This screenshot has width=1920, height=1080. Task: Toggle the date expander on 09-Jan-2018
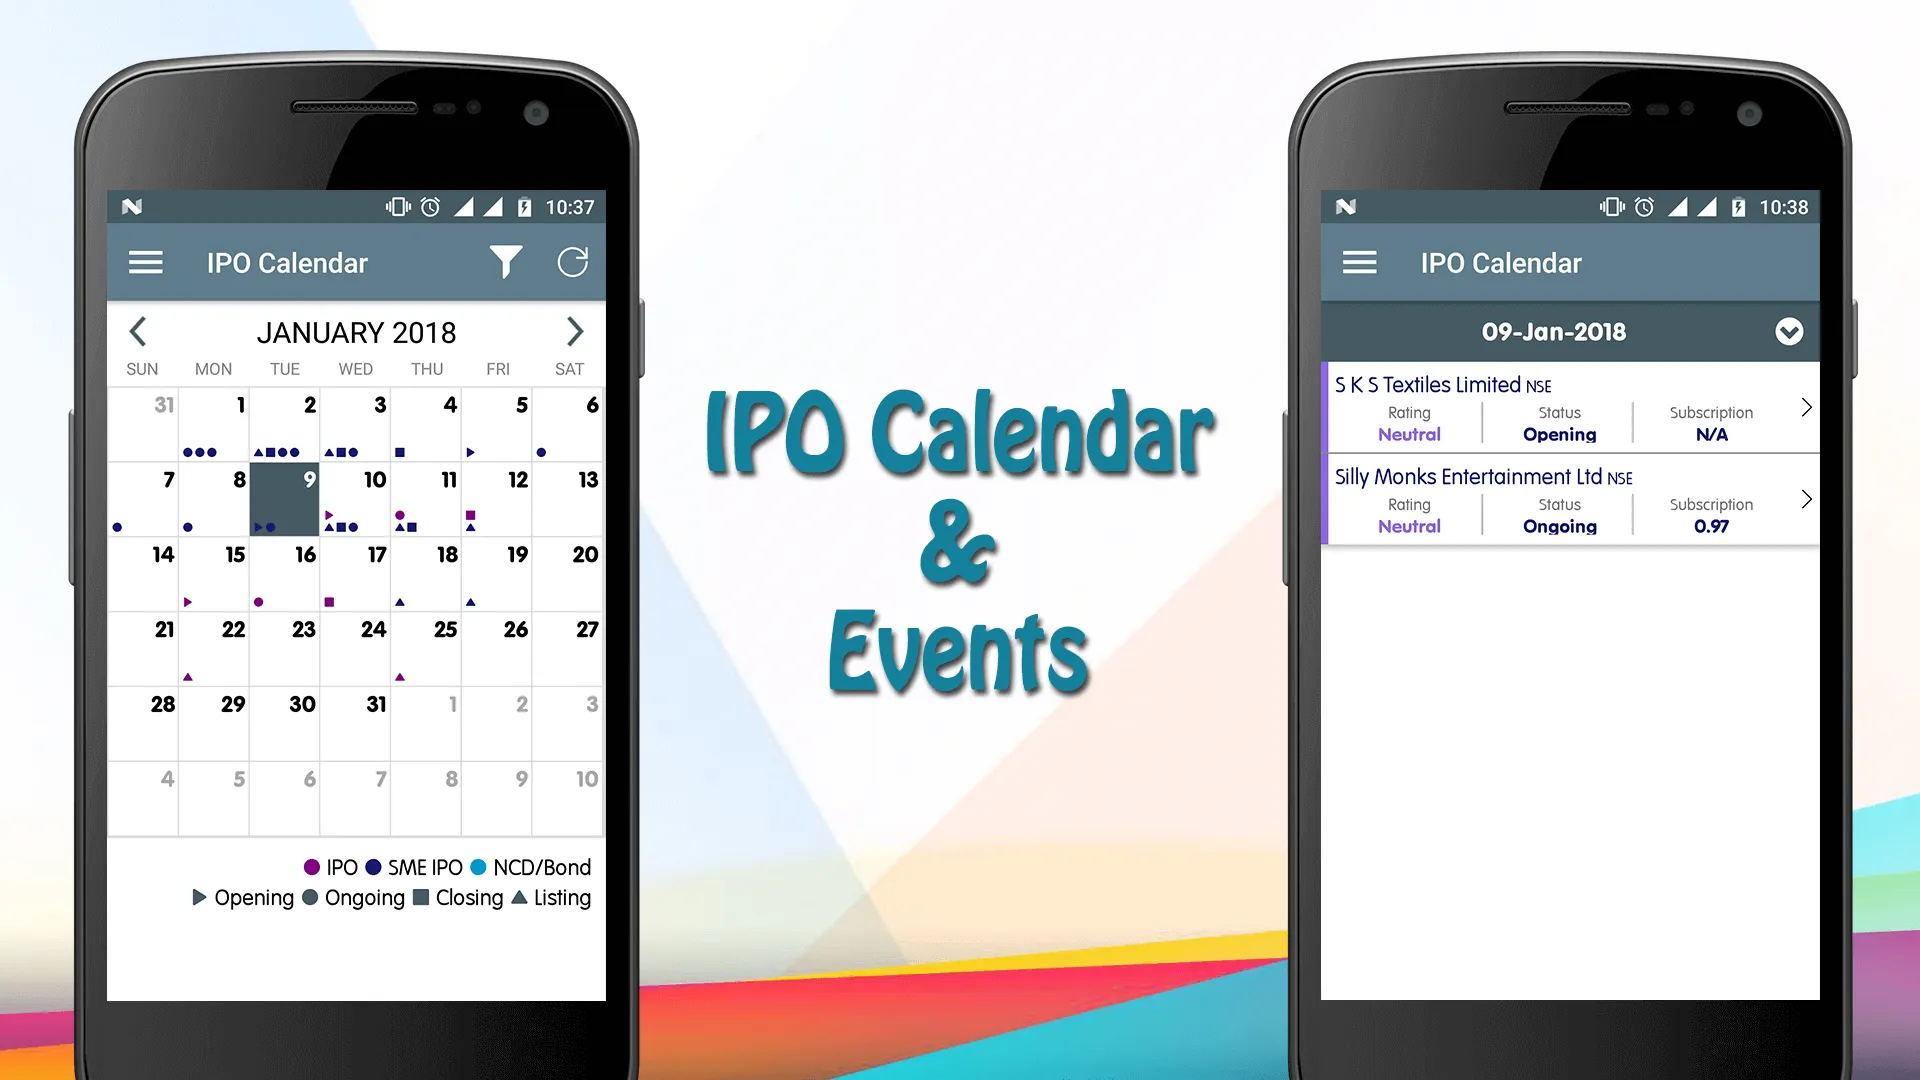[x=1791, y=332]
